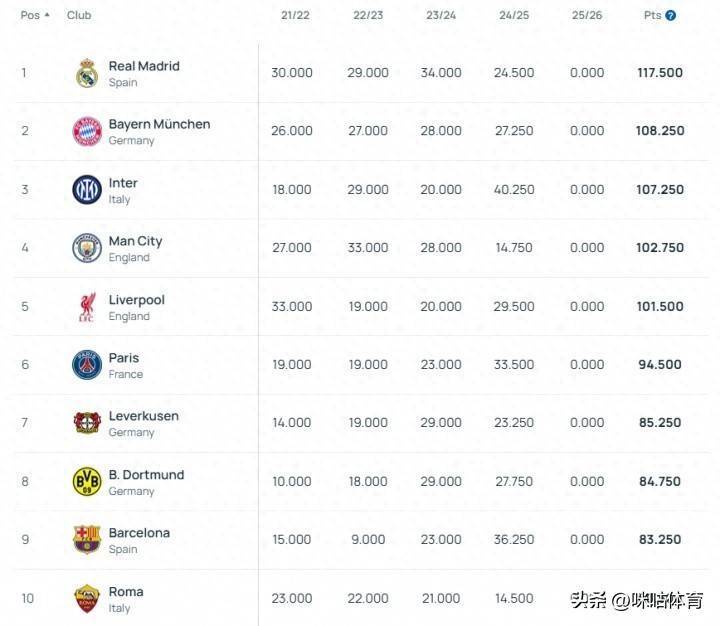Sort by the Club column header
This screenshot has height=626, width=720.
pos(79,15)
